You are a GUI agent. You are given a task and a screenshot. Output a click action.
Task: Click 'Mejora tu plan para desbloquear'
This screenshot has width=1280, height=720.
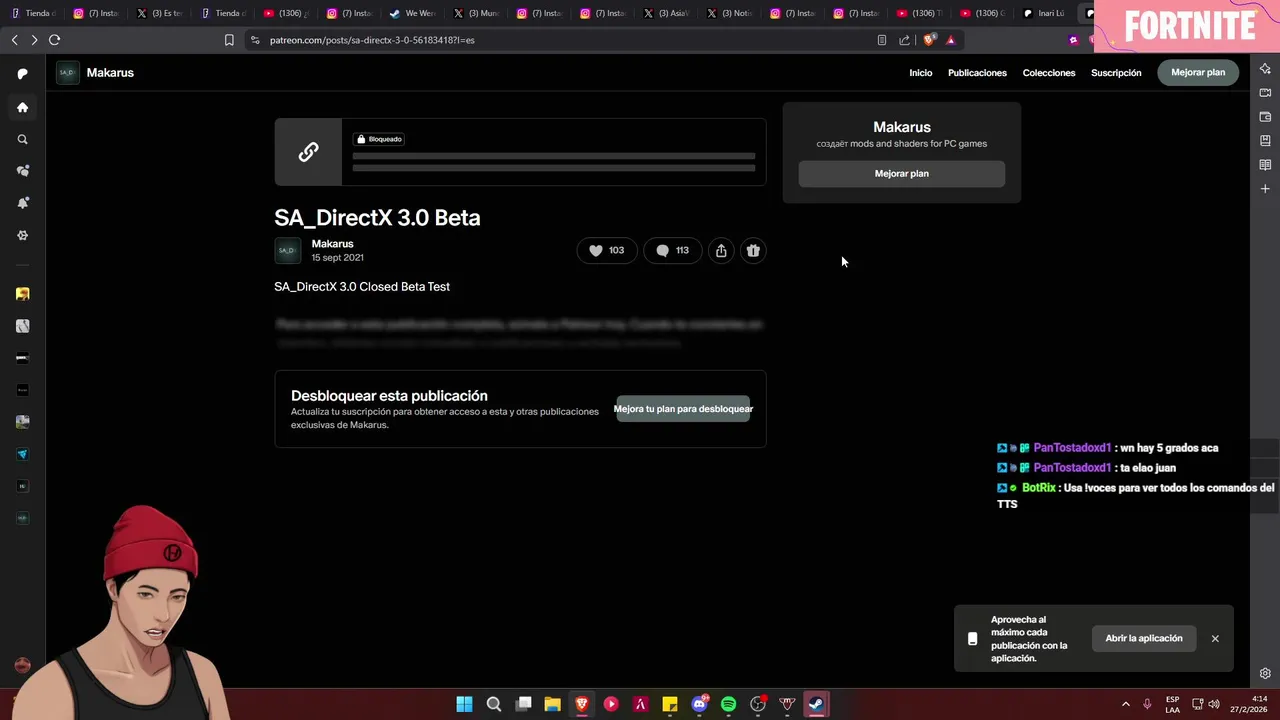click(683, 409)
